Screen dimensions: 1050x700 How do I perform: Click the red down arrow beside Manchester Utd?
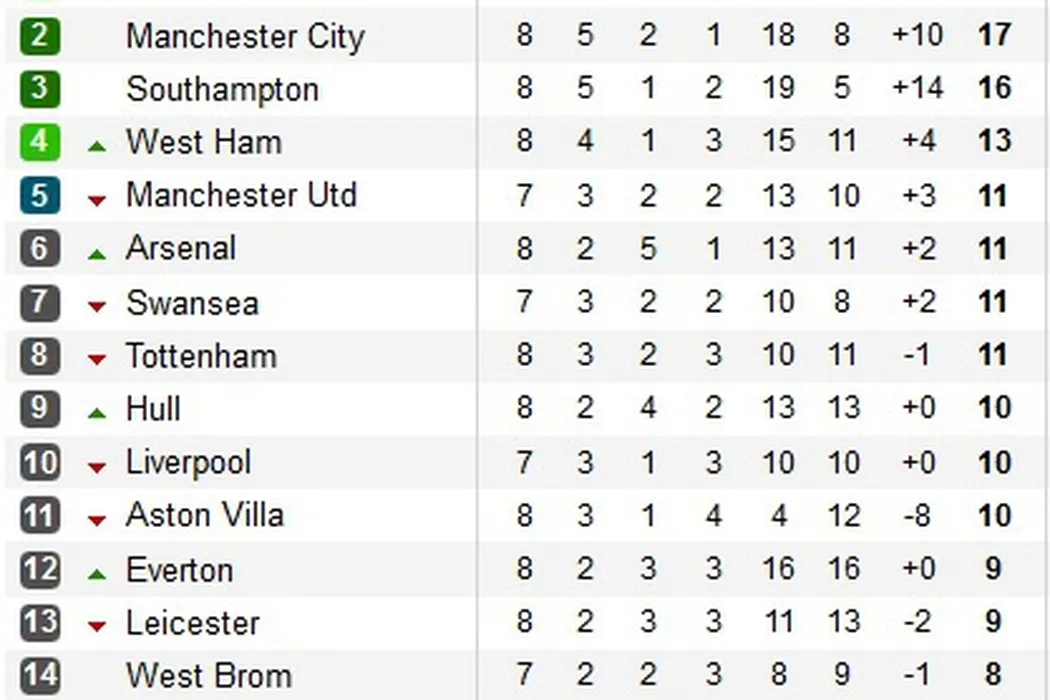coord(96,200)
